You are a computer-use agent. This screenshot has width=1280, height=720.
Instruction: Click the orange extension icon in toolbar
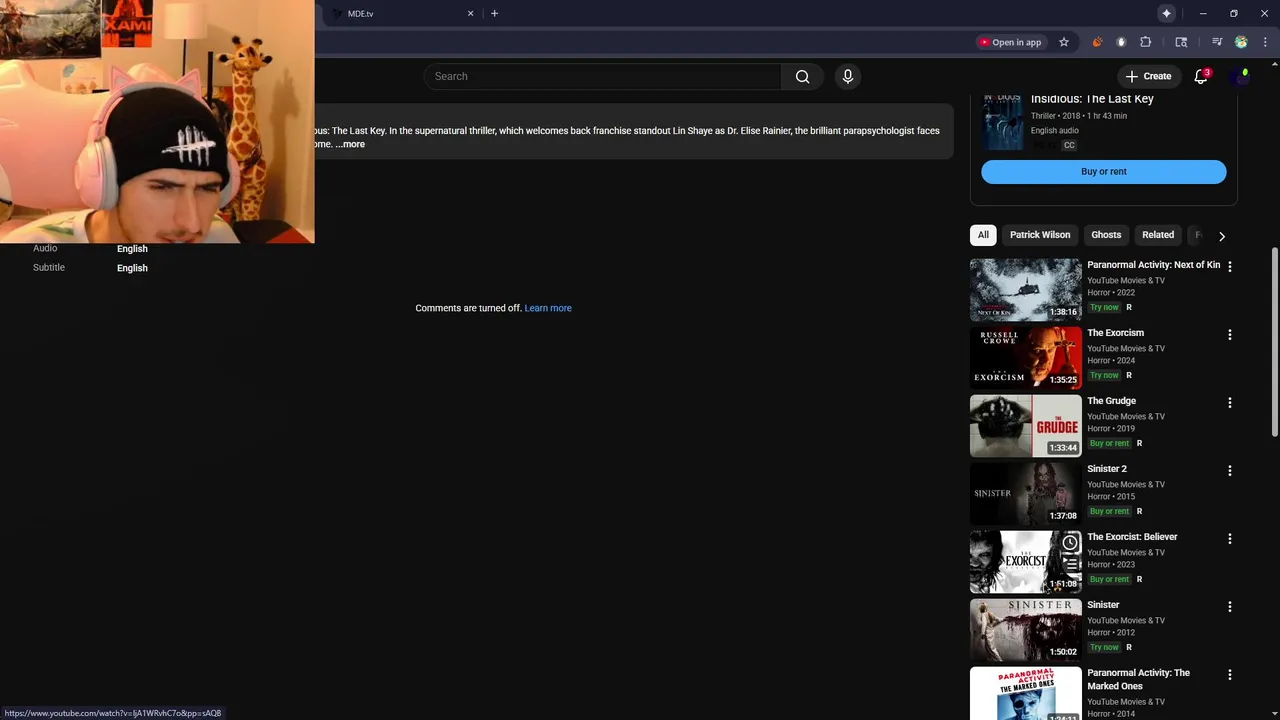click(x=1097, y=42)
